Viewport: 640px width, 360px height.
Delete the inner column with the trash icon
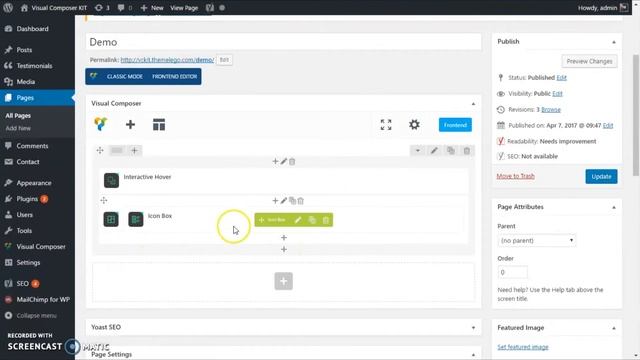pos(301,200)
